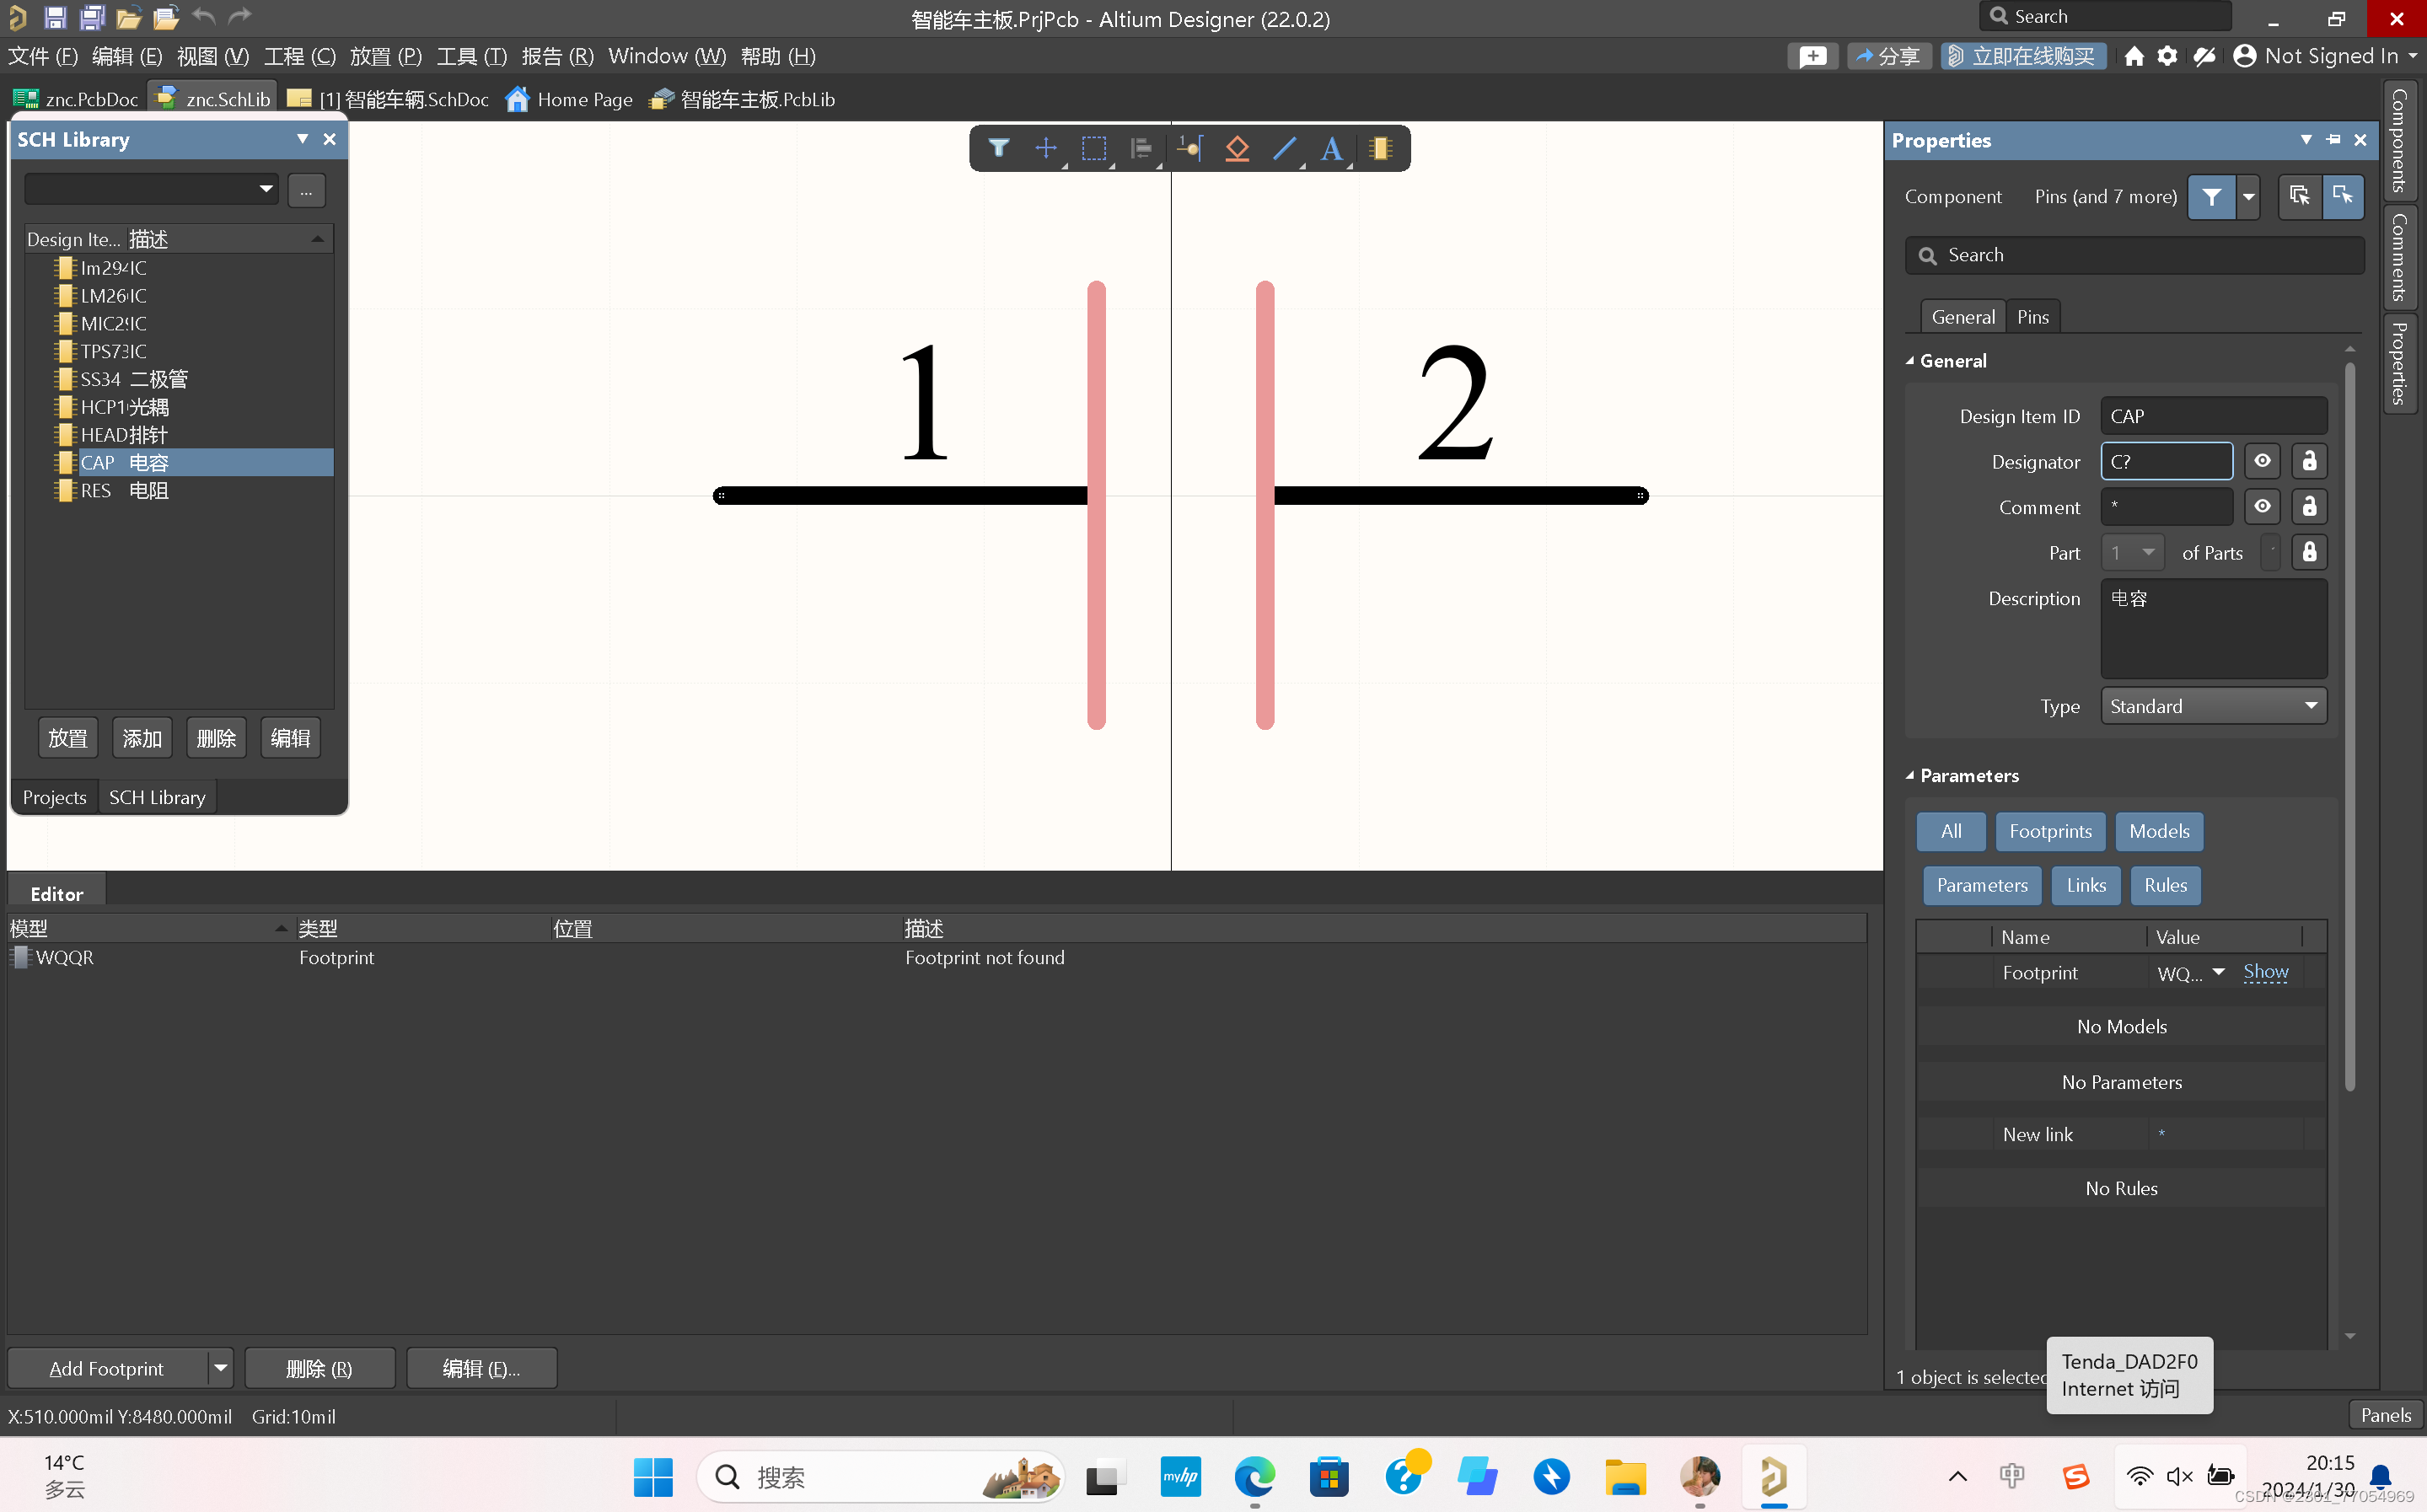Image resolution: width=2427 pixels, height=1512 pixels.
Task: Click the Align objects toolbar icon
Action: coord(1141,149)
